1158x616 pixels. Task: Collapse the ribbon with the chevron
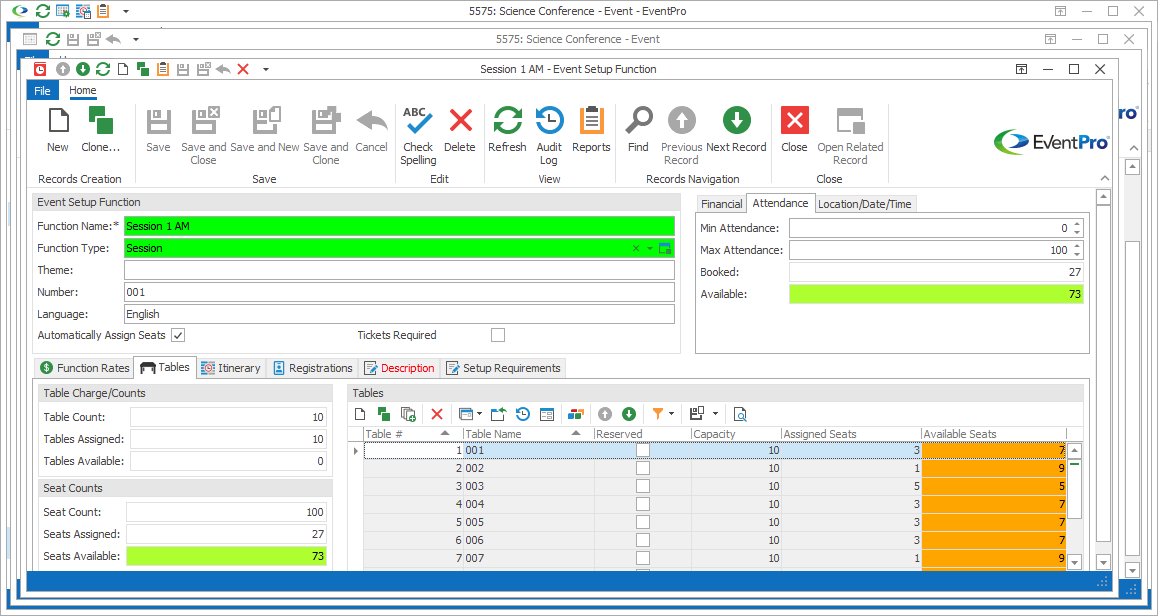(x=1104, y=178)
